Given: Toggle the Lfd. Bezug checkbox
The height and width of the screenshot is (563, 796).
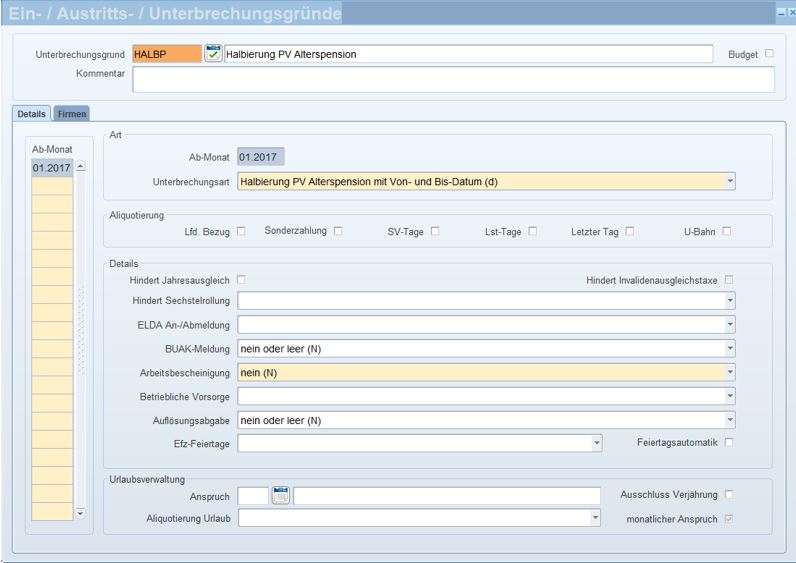Looking at the screenshot, I should [x=241, y=232].
